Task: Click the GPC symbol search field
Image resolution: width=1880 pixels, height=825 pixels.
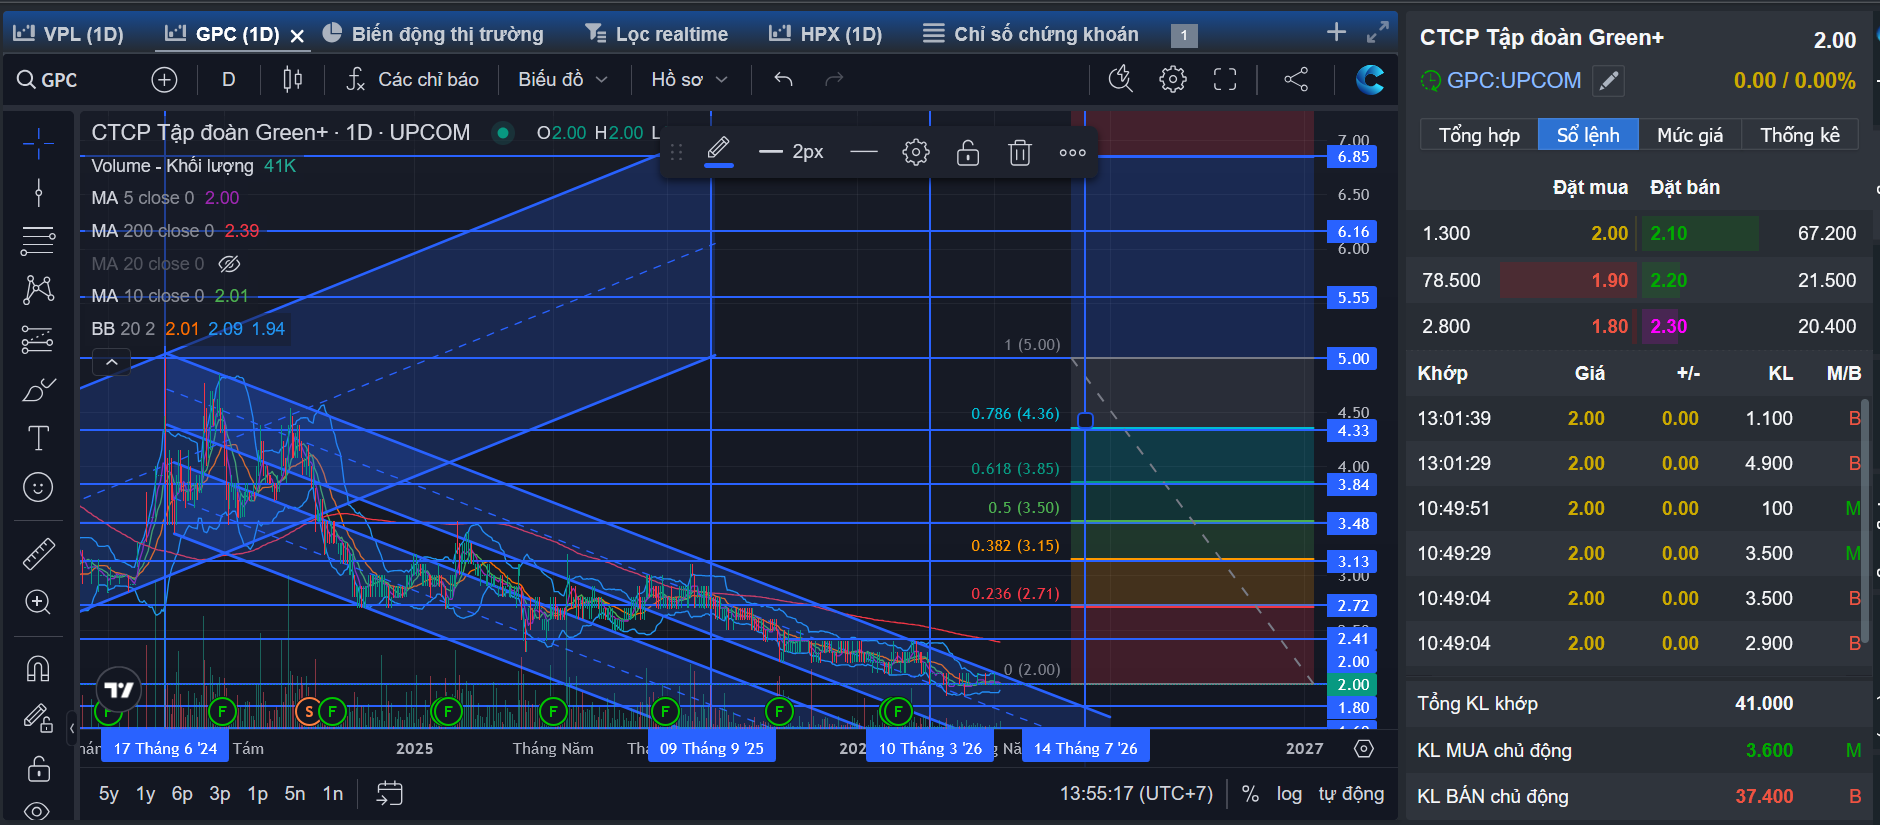Action: (60, 80)
